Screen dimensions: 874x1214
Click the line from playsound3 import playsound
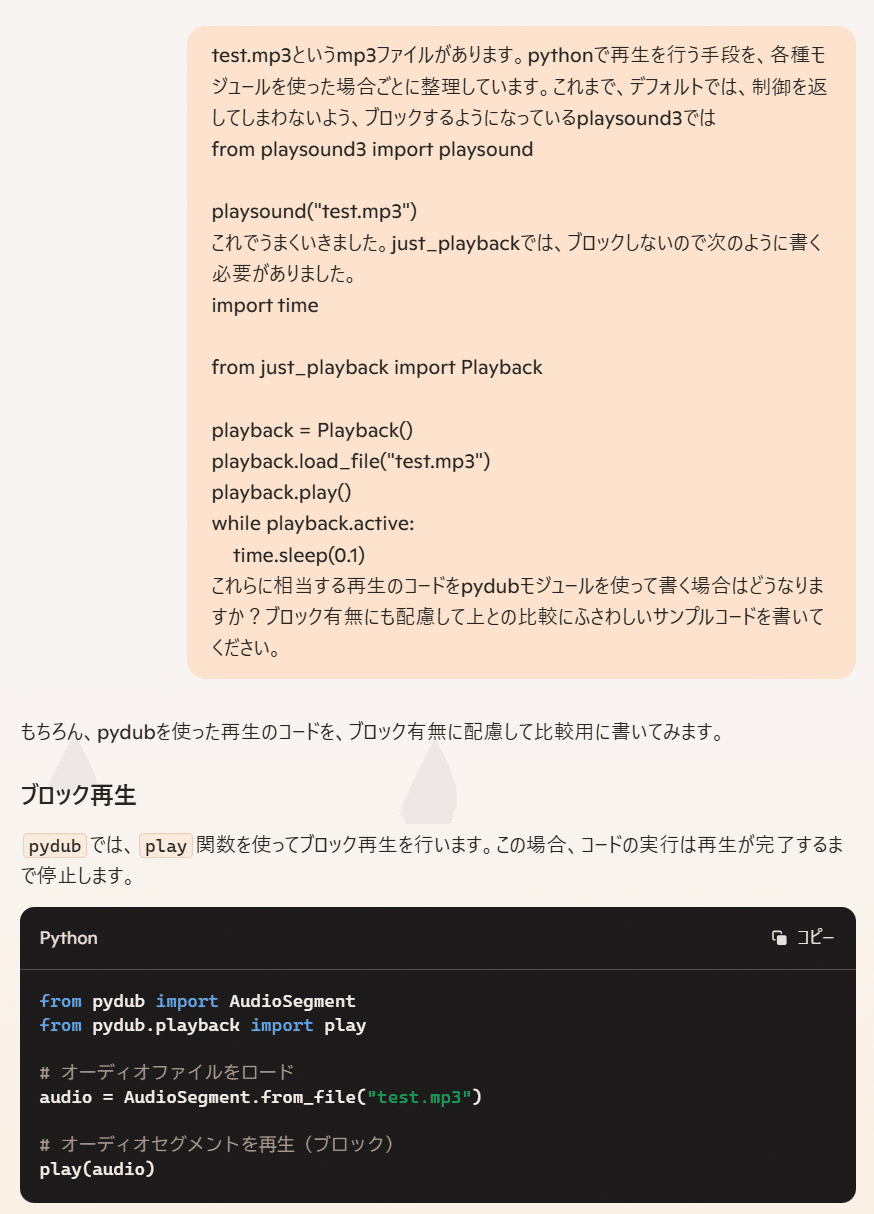[x=372, y=149]
